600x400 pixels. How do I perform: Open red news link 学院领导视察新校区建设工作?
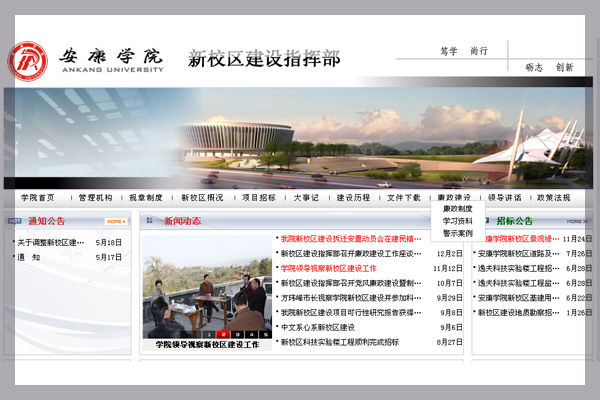(x=328, y=268)
